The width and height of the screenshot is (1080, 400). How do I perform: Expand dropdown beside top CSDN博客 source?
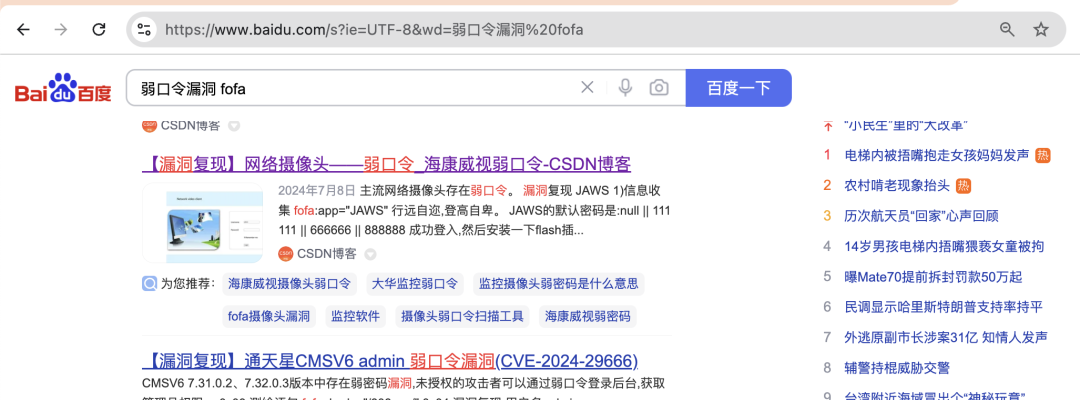(234, 126)
